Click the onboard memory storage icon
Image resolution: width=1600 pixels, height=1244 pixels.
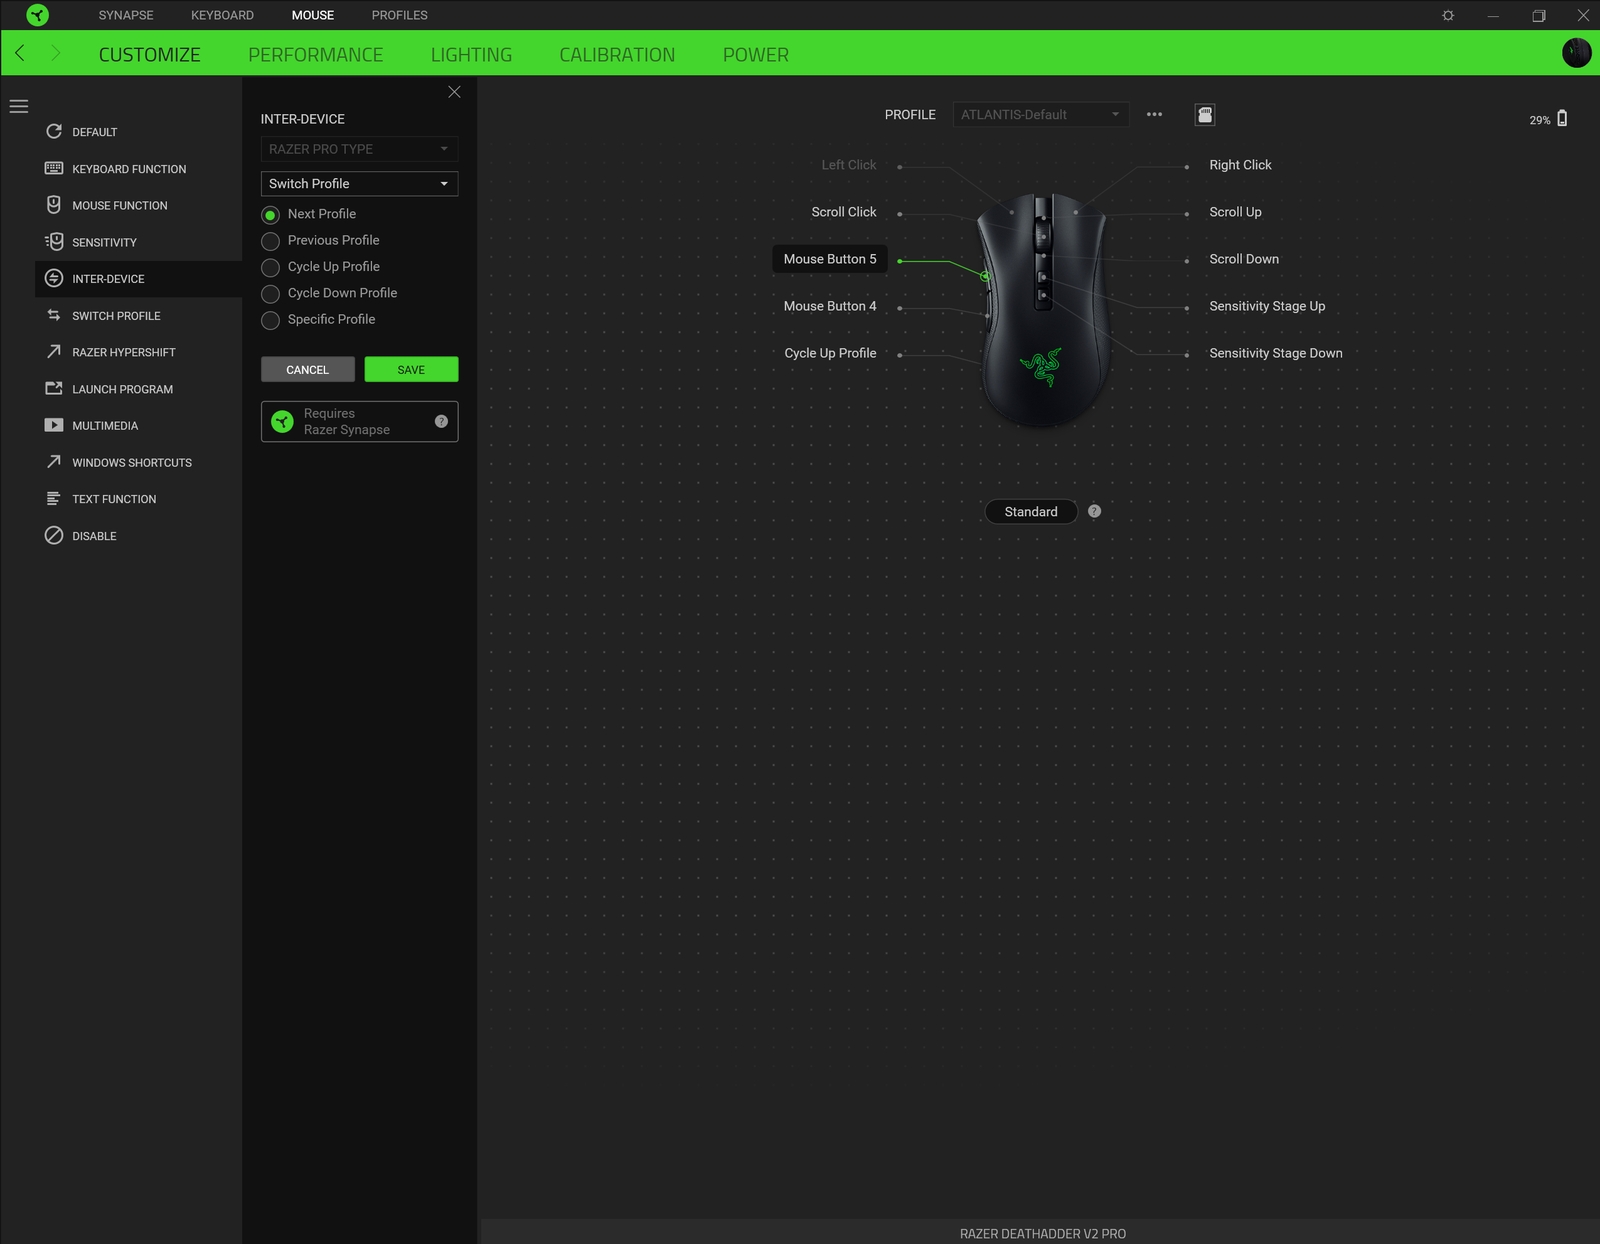pos(1205,114)
